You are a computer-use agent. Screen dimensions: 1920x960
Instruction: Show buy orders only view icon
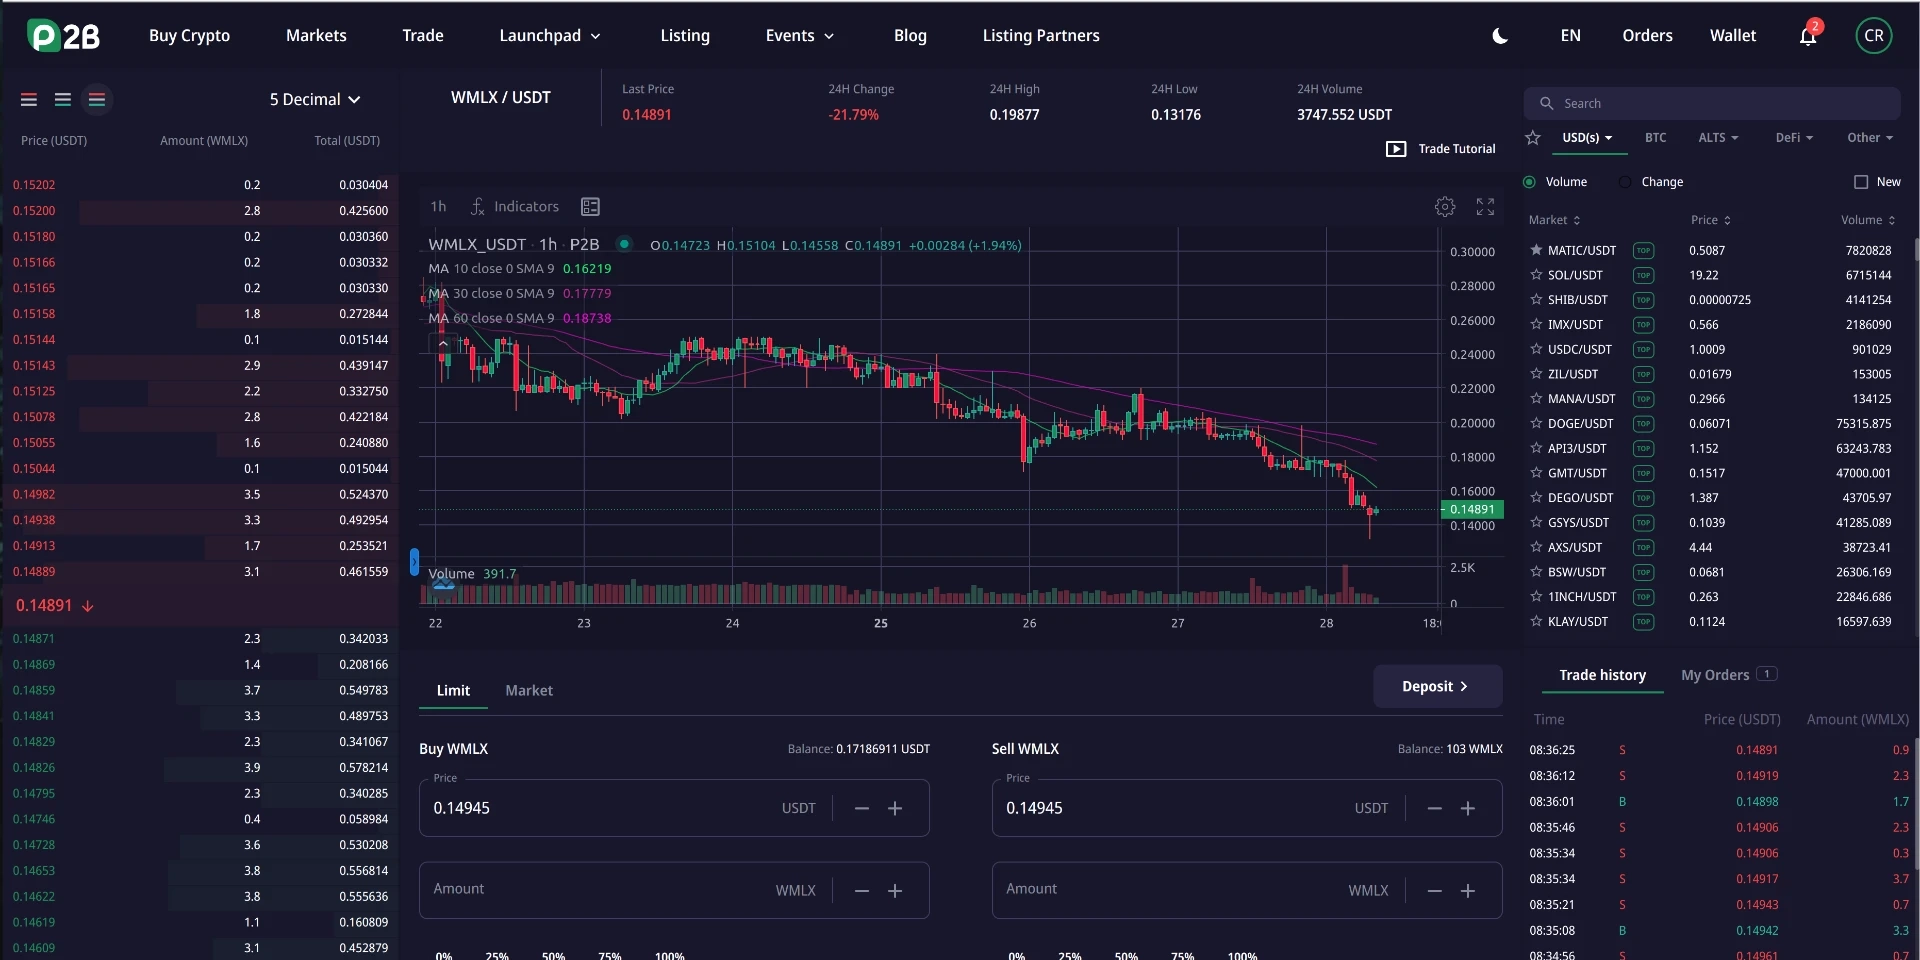pyautogui.click(x=63, y=99)
